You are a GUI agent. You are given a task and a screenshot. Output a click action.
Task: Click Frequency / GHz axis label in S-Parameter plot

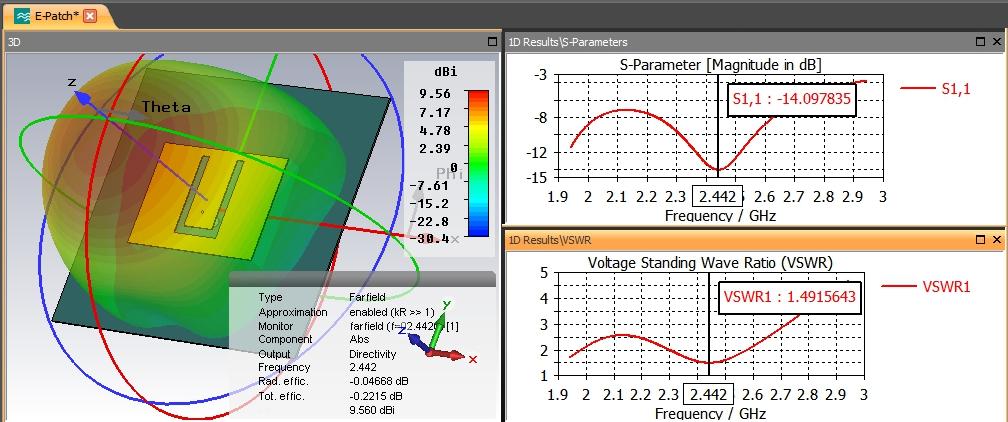click(x=720, y=216)
